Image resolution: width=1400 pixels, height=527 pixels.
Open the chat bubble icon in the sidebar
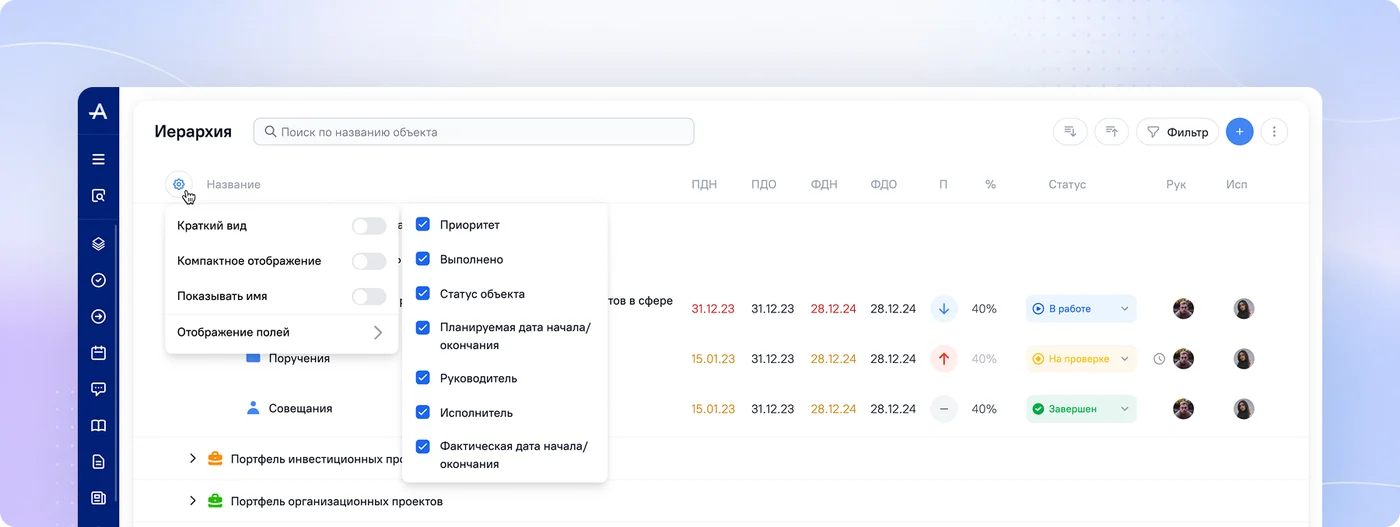click(x=98, y=389)
